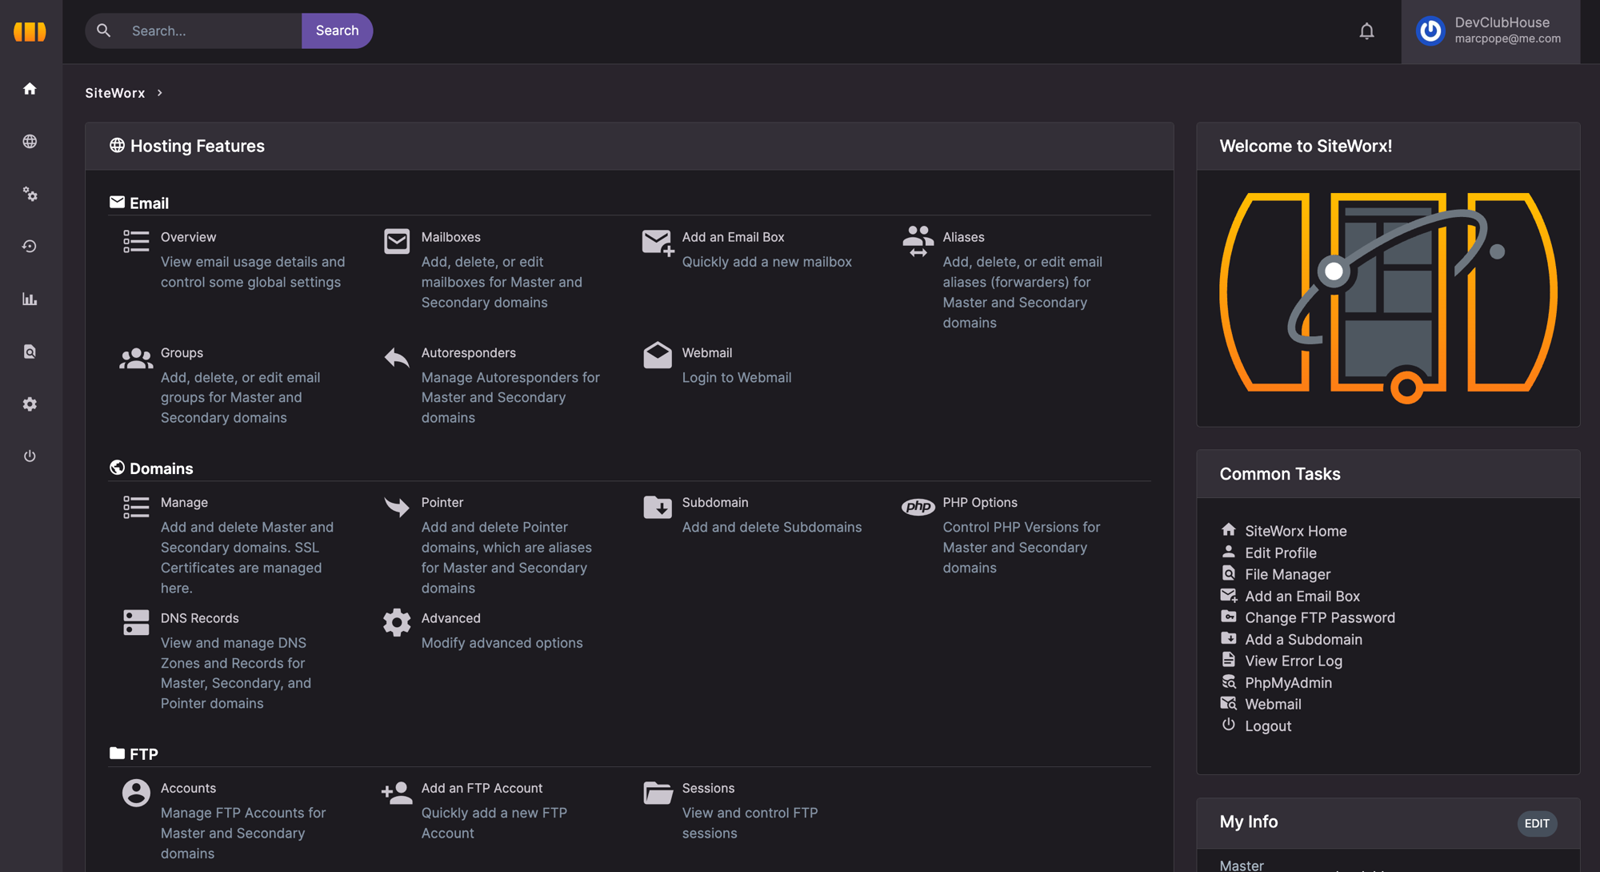Viewport: 1600px width, 872px height.
Task: Open the Pointer domains arrow icon
Action: (397, 507)
